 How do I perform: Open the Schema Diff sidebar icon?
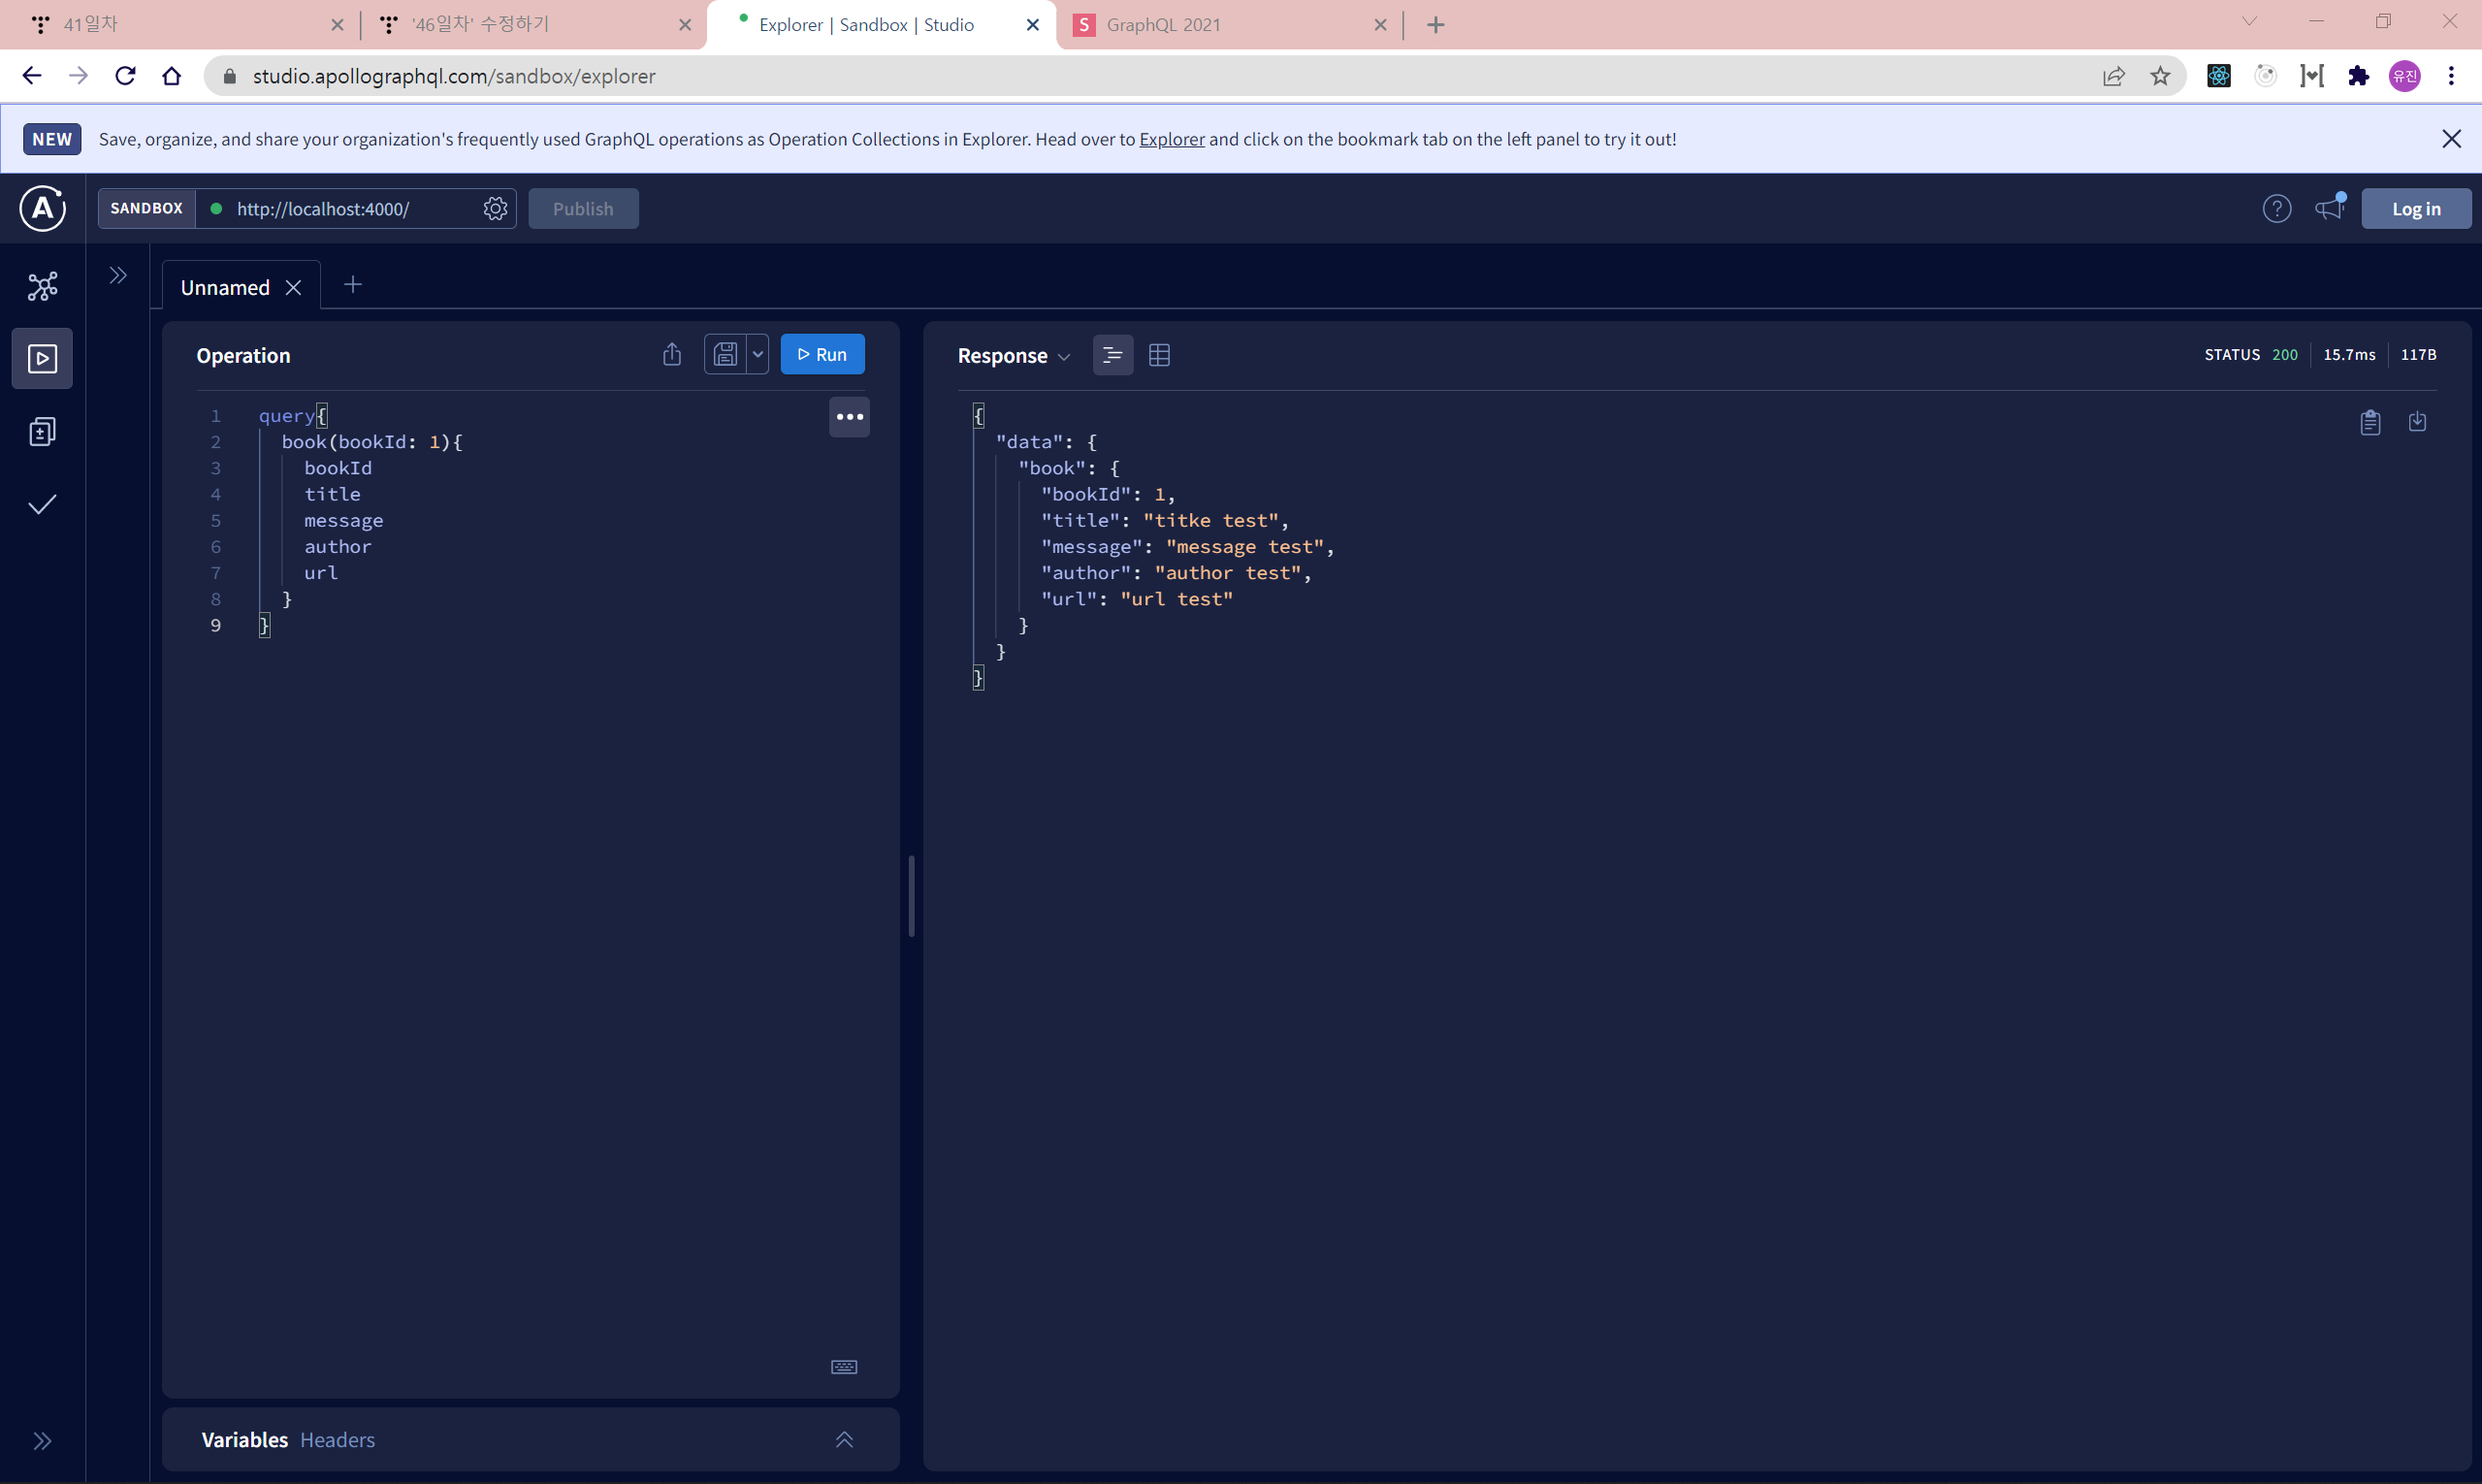(x=42, y=432)
